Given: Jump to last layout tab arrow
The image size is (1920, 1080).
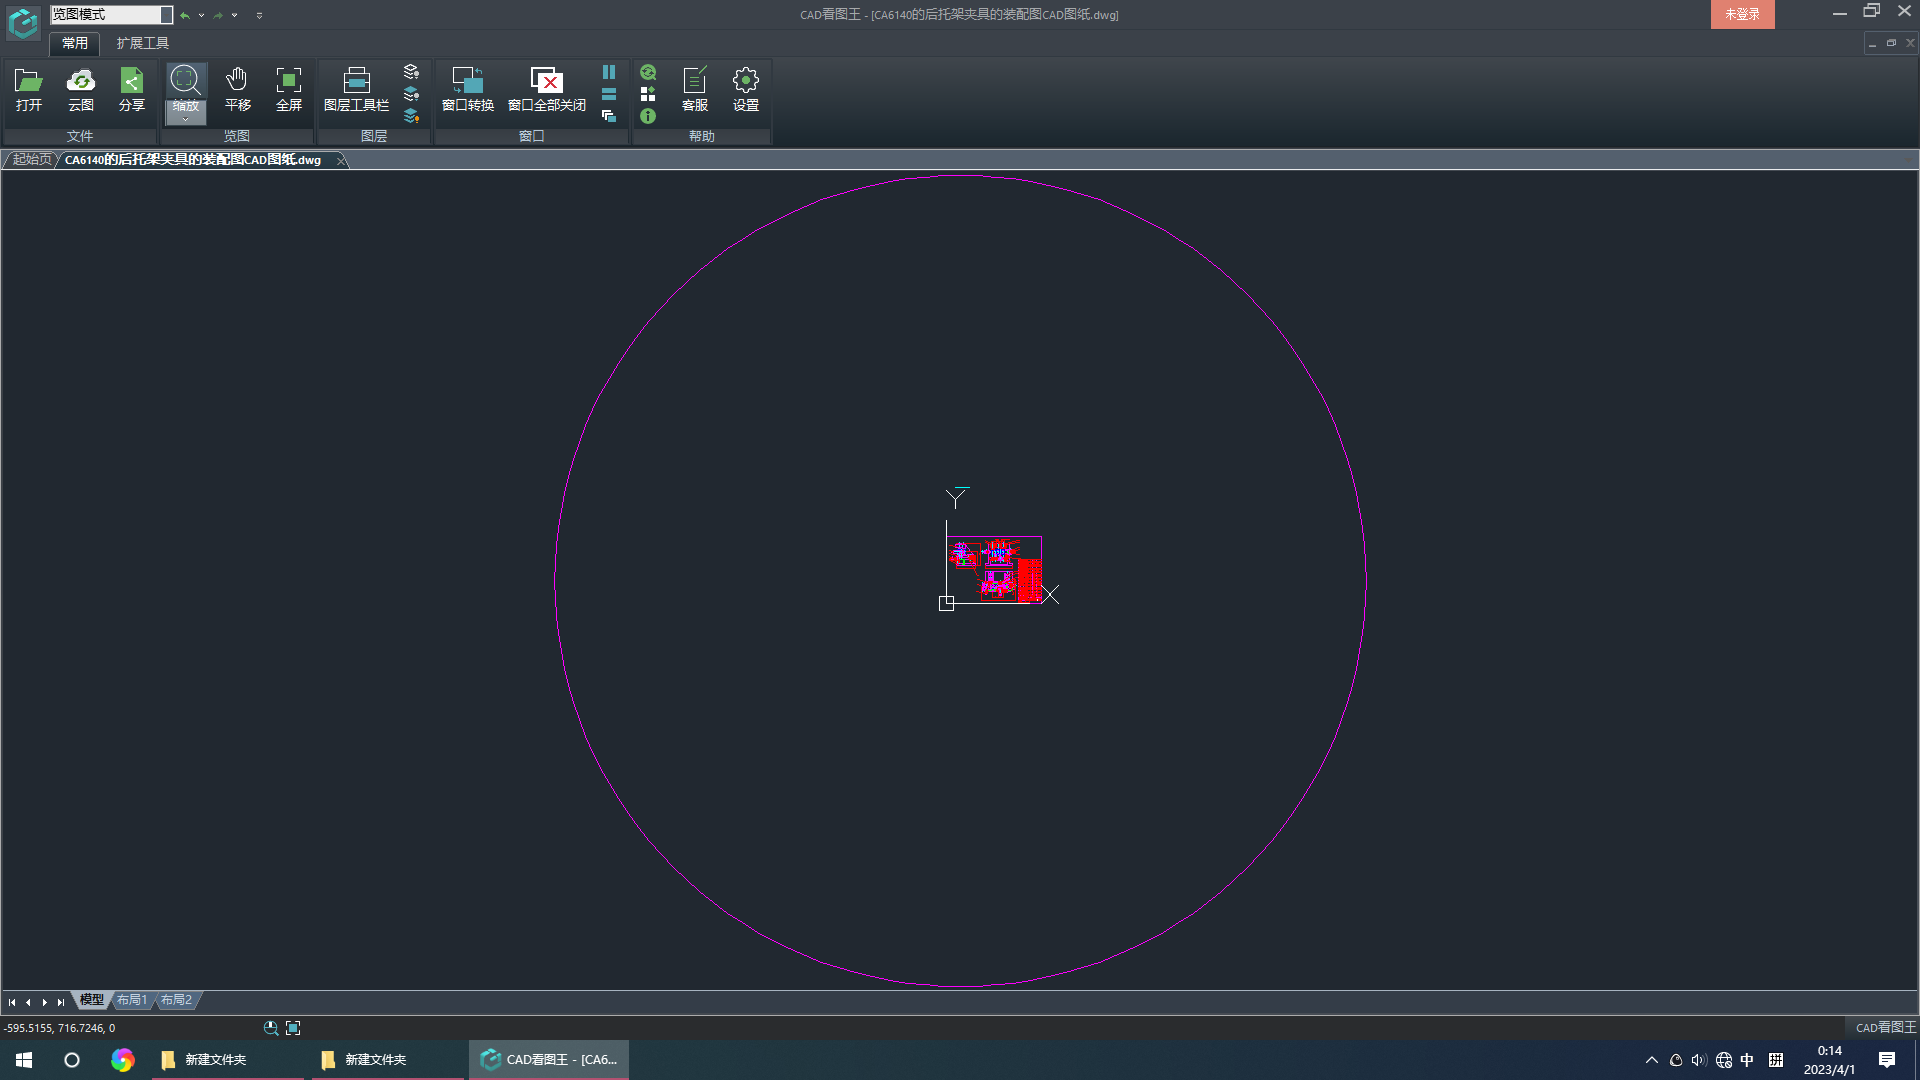Looking at the screenshot, I should [x=60, y=1002].
